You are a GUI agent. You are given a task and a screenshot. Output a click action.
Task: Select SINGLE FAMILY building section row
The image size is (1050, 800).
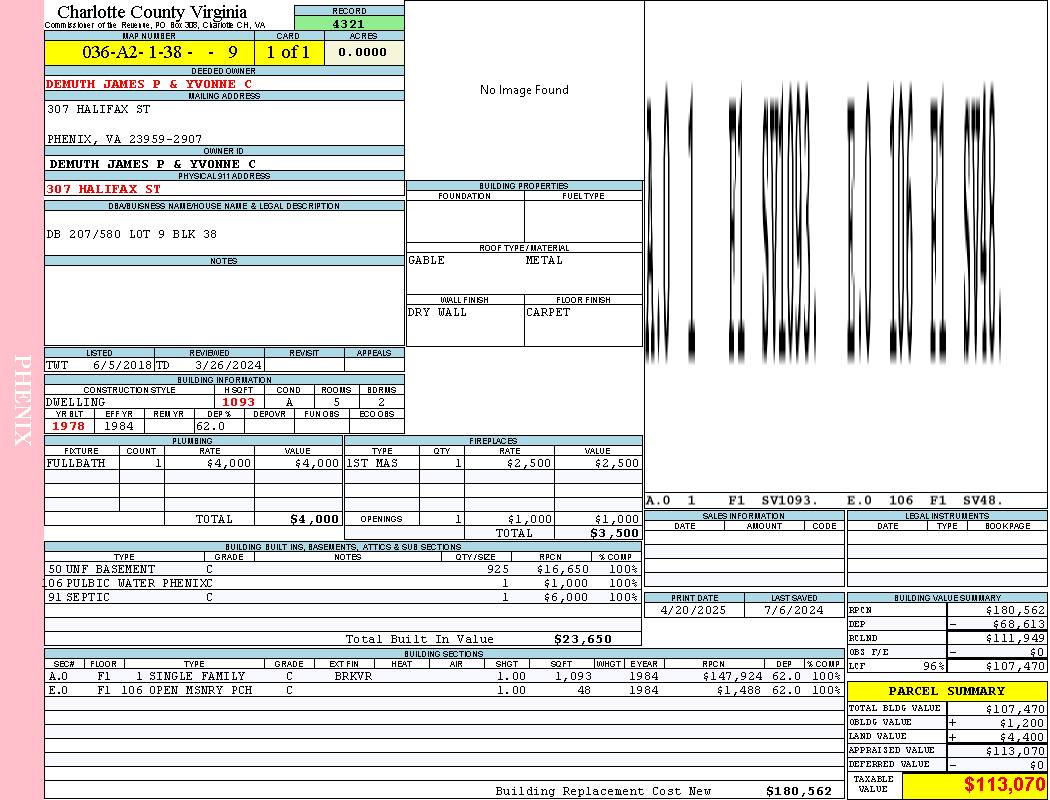coord(444,676)
